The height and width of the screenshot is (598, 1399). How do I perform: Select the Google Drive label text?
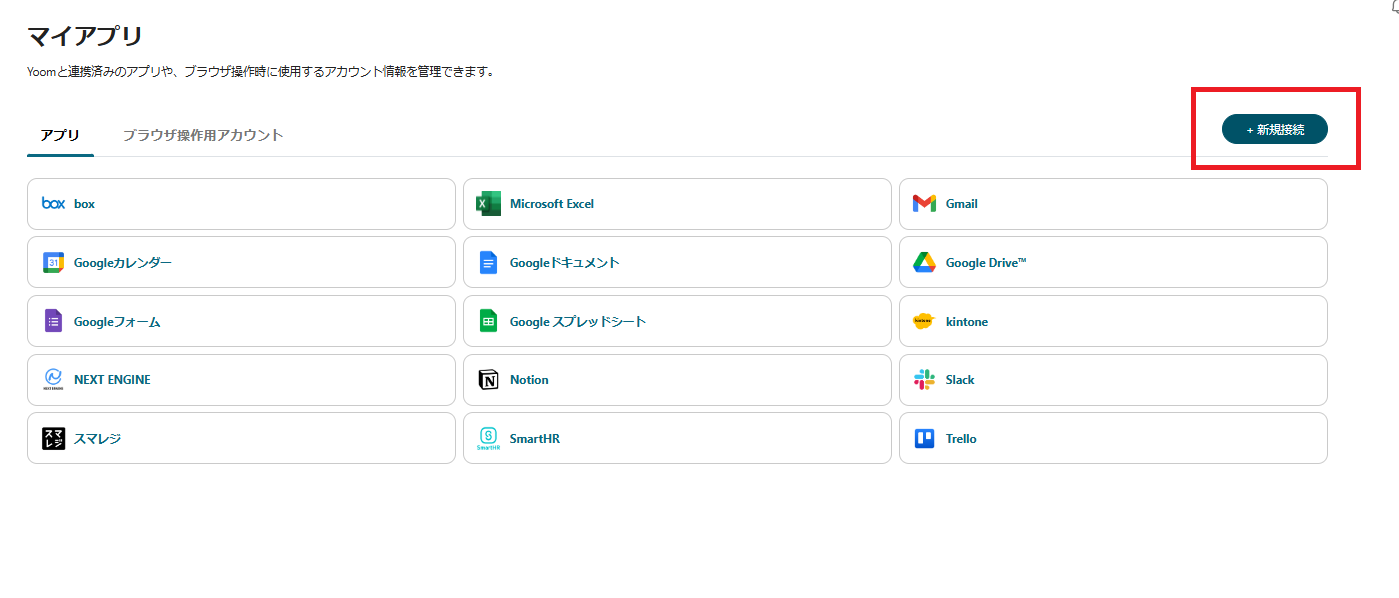click(x=986, y=263)
